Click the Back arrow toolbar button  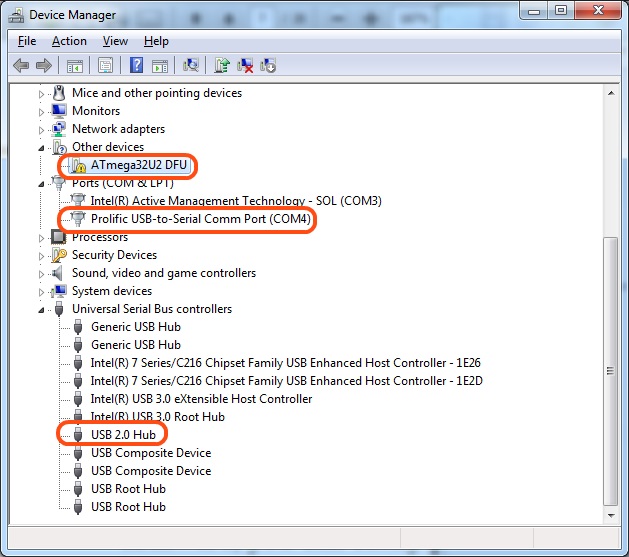[21, 65]
